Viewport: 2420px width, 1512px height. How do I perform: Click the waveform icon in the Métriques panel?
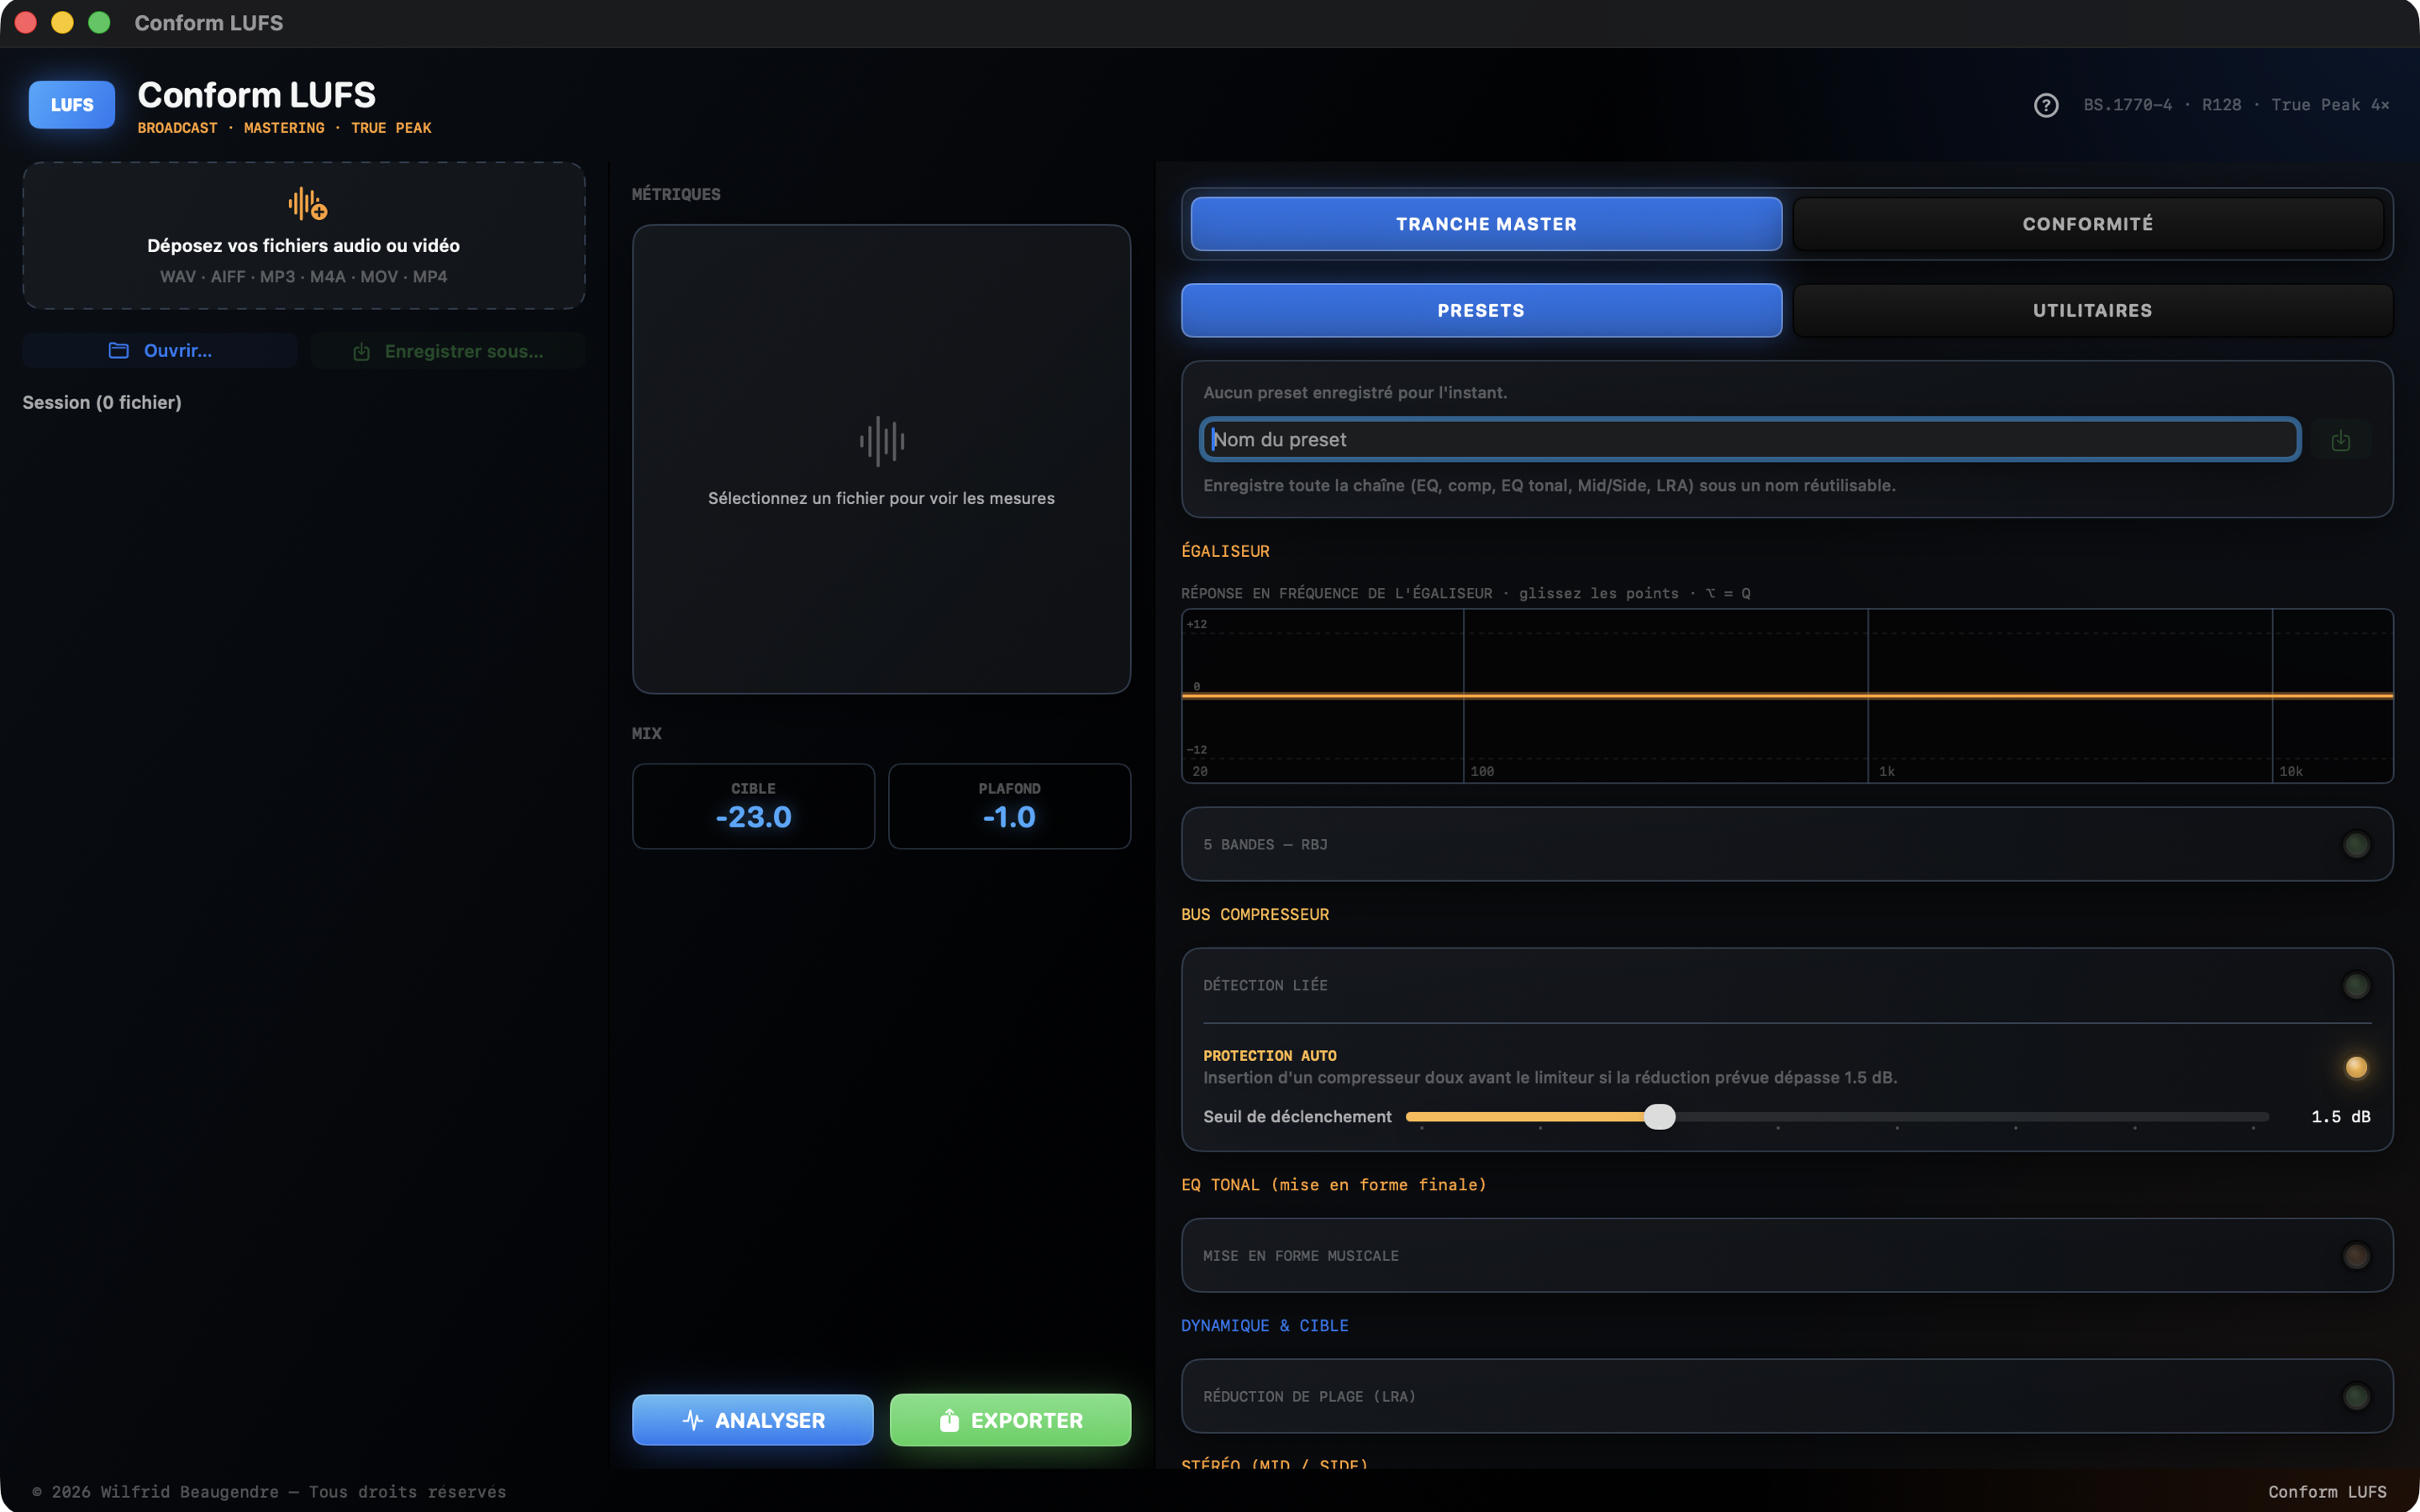(881, 441)
